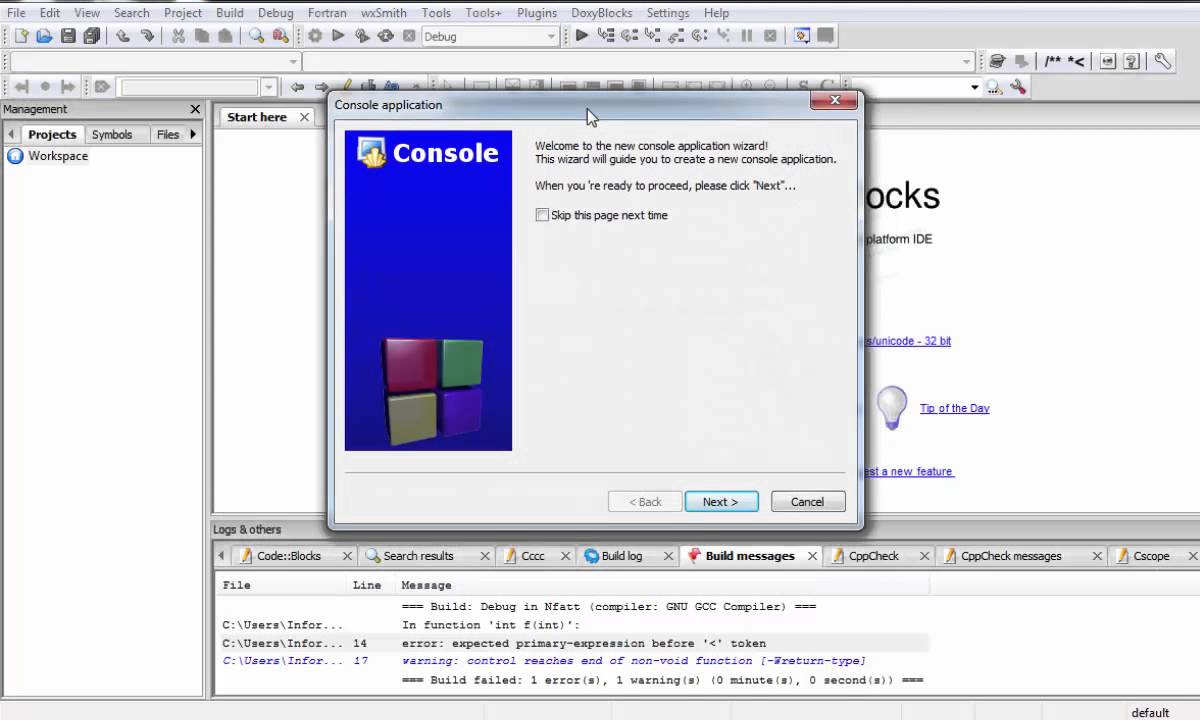Image resolution: width=1200 pixels, height=720 pixels.
Task: Click the red wrench search options icon
Action: (1018, 87)
